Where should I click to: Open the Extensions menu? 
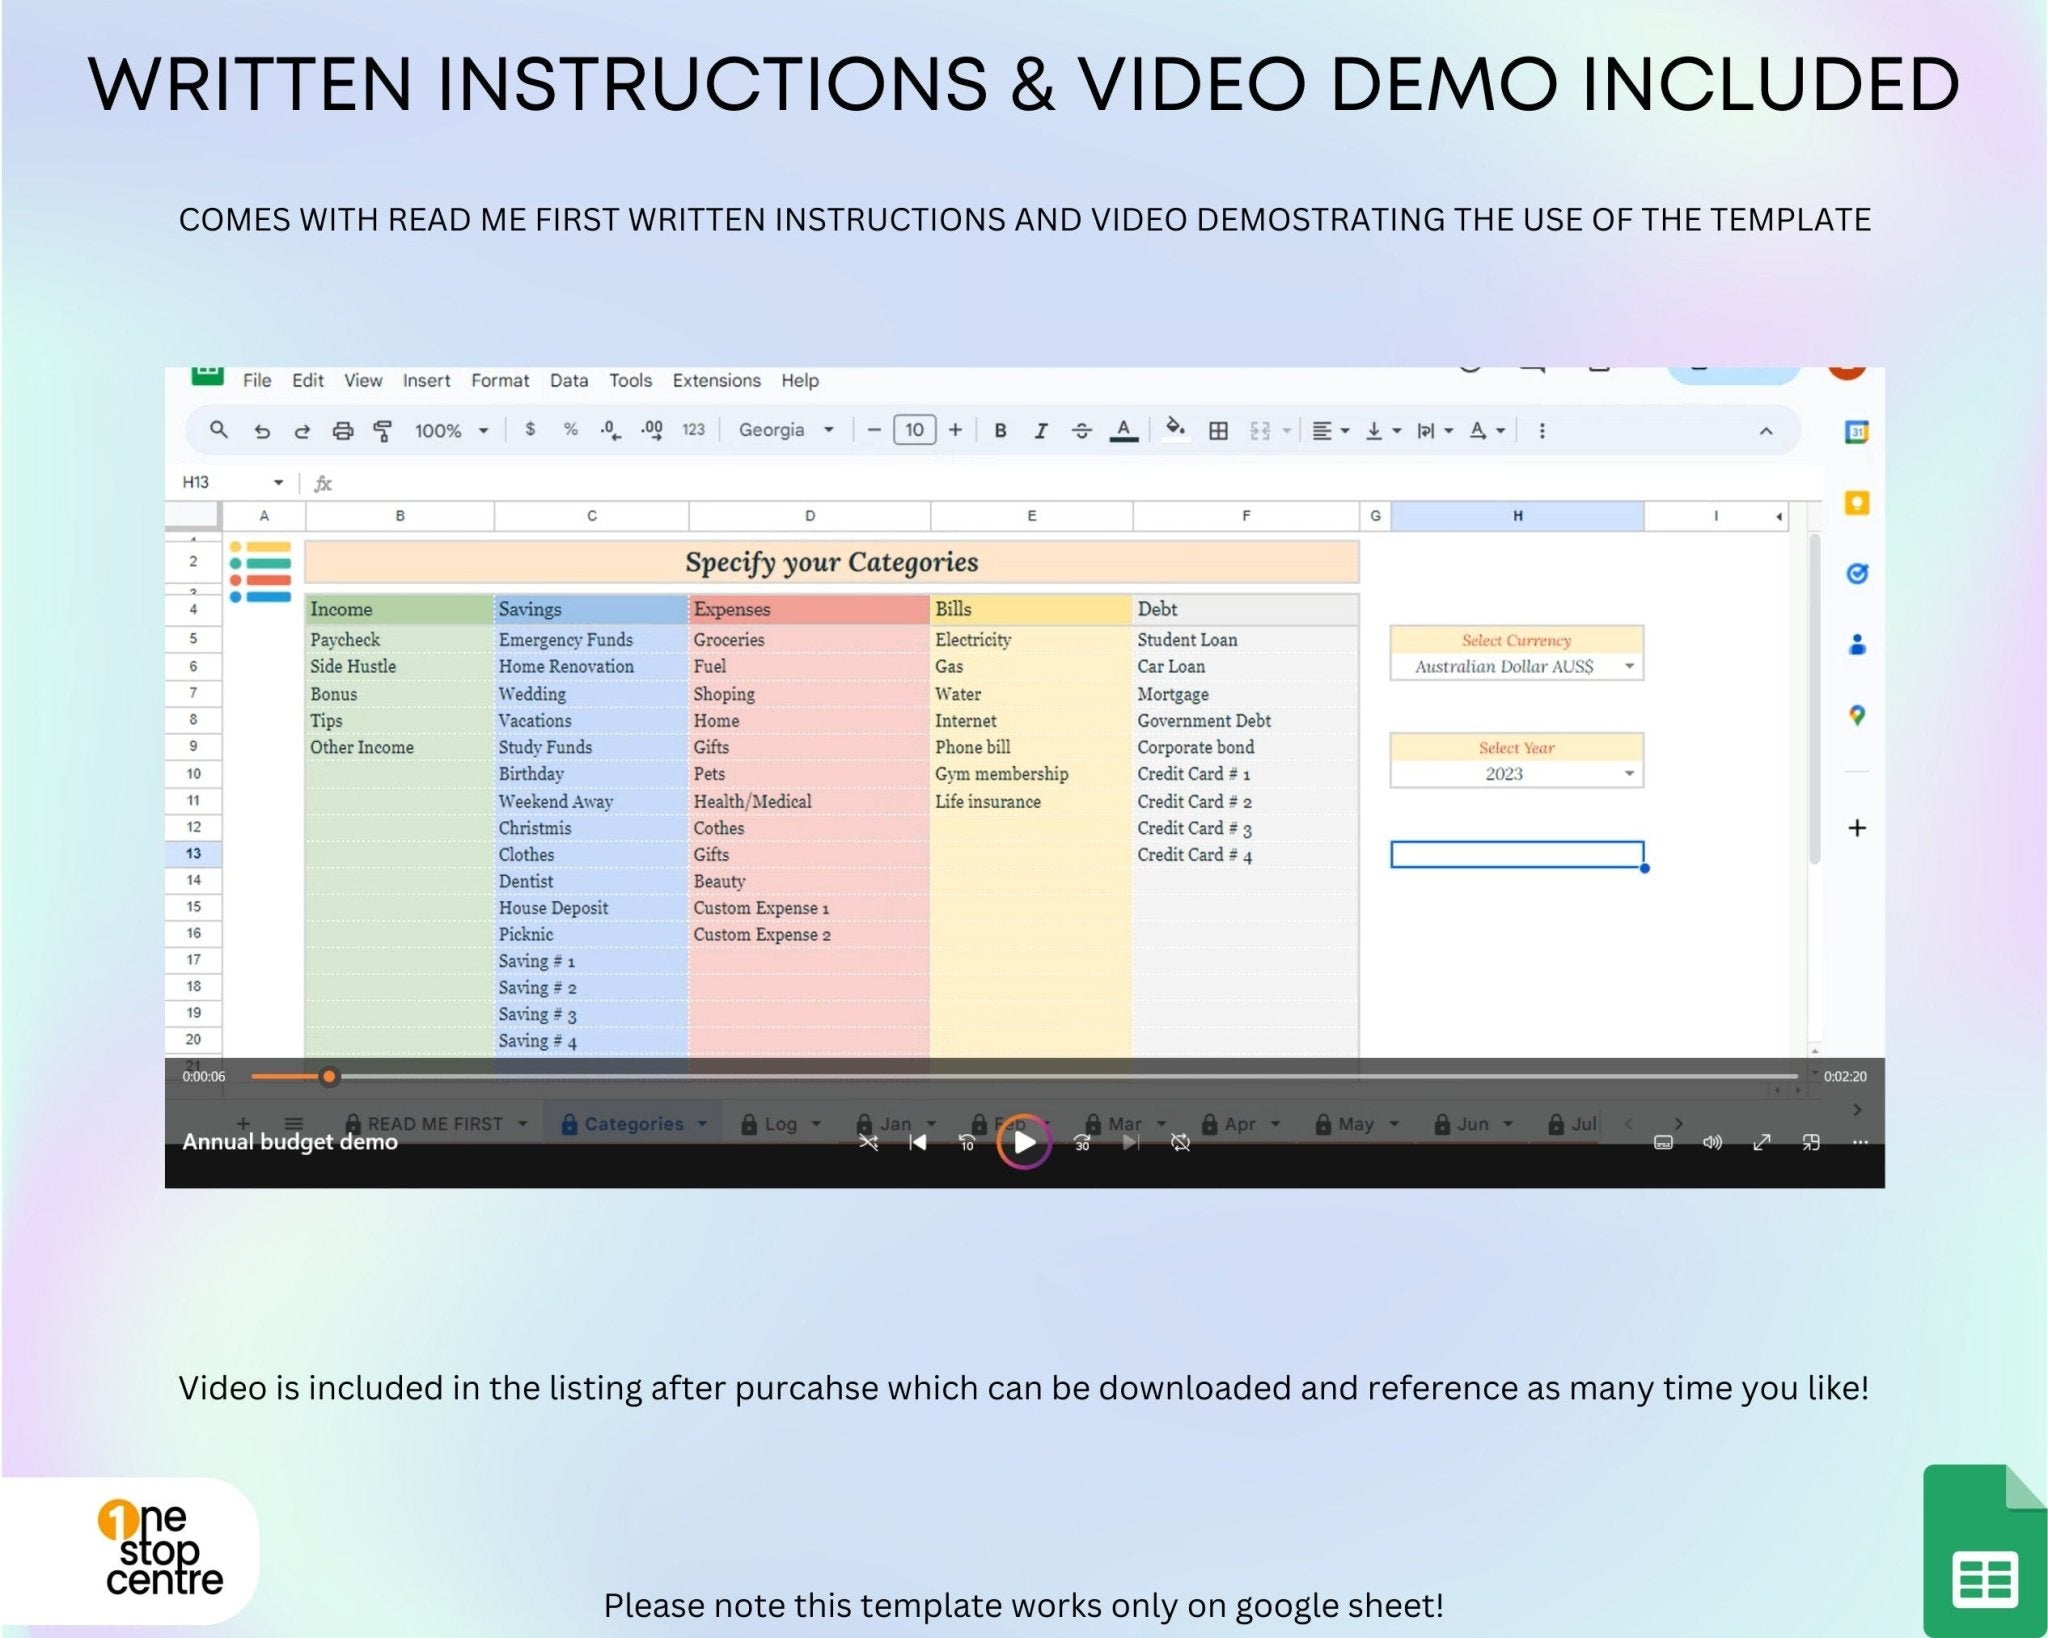tap(716, 380)
